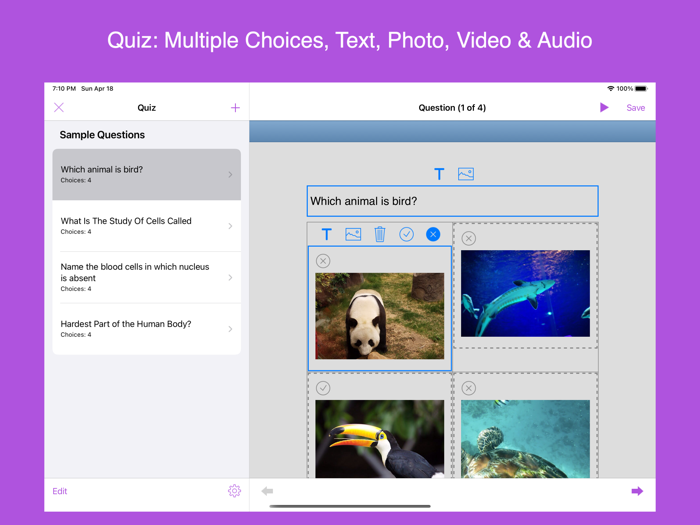Tap chevron beside 'Name the blood cells' question
Image resolution: width=700 pixels, height=525 pixels.
pos(230,277)
